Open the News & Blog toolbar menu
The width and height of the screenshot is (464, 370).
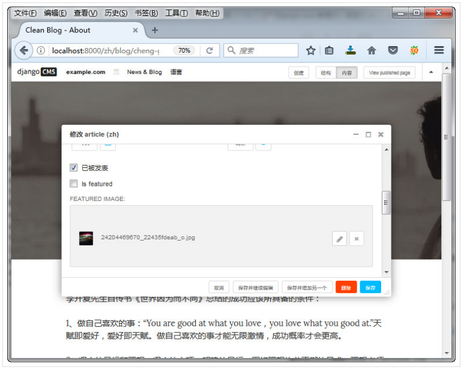(x=144, y=72)
